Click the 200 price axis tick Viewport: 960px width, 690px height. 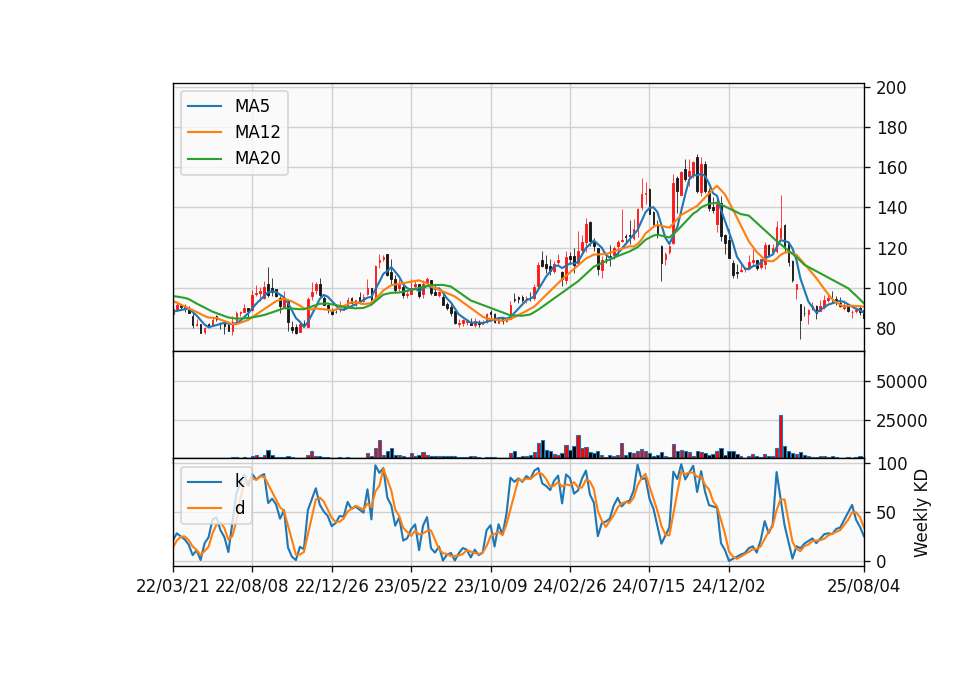(891, 88)
